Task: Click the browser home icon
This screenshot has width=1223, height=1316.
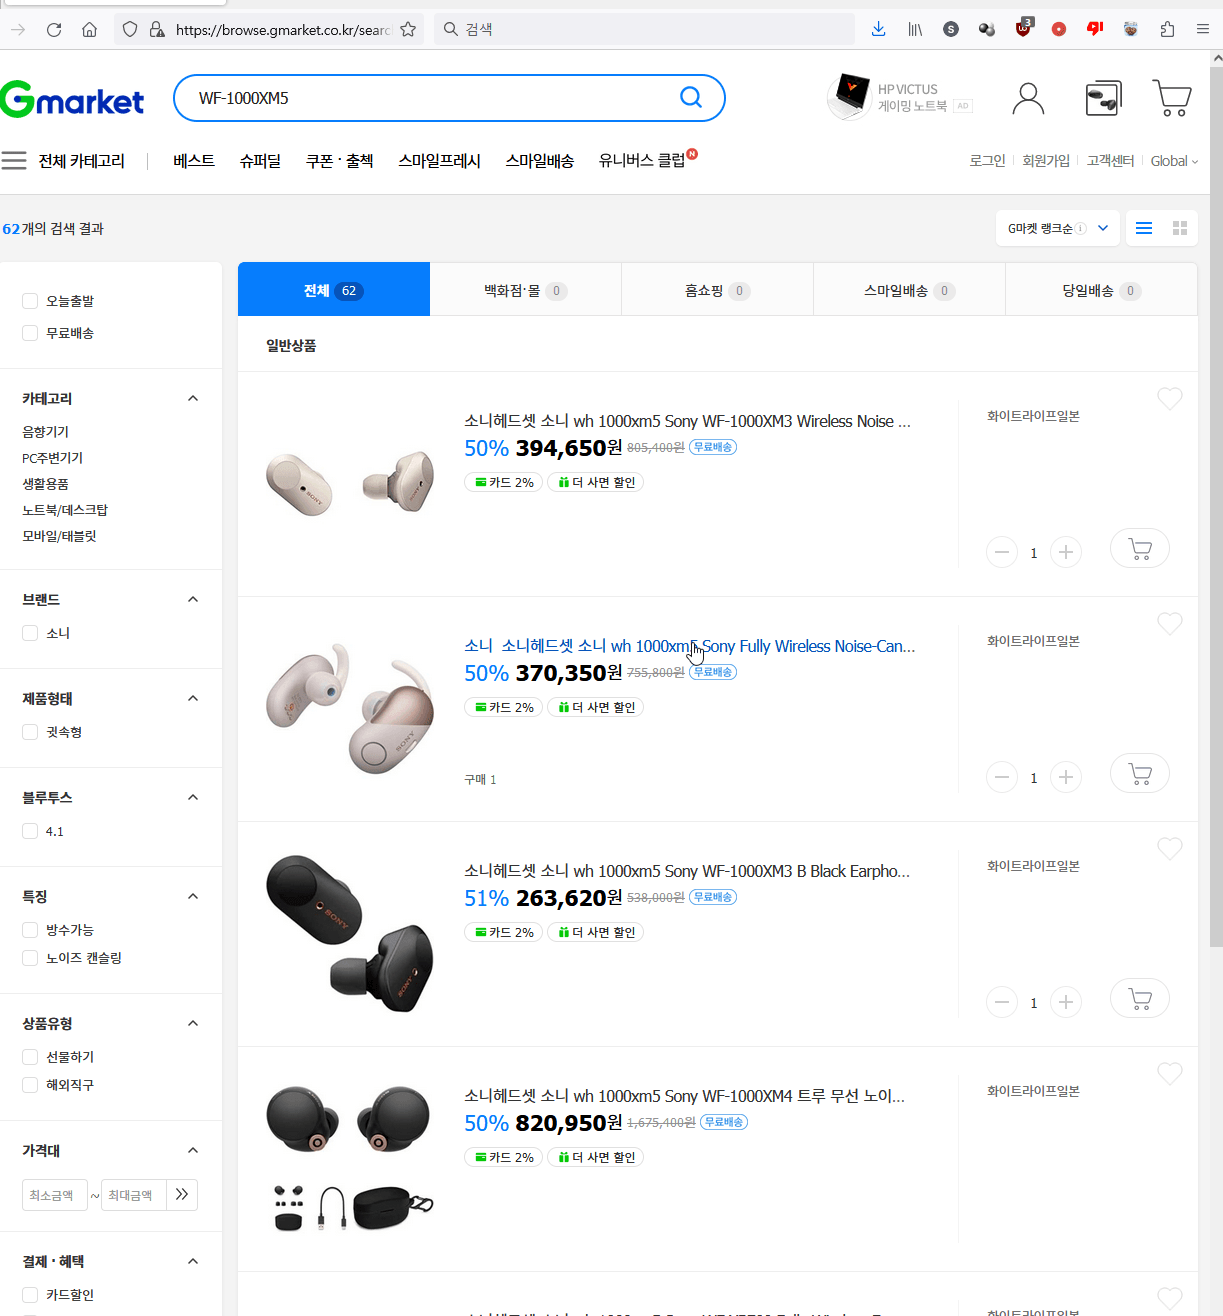Action: point(90,30)
